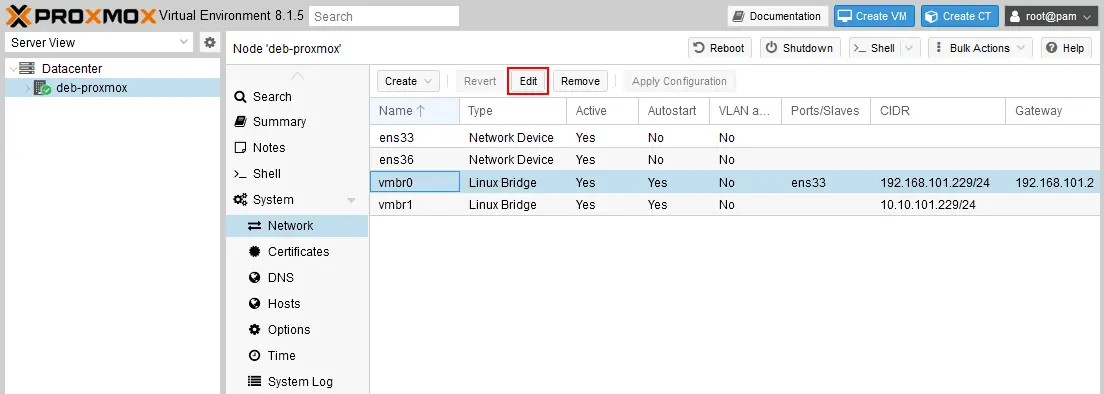The width and height of the screenshot is (1104, 394).
Task: Click the Help button
Action: click(1066, 48)
